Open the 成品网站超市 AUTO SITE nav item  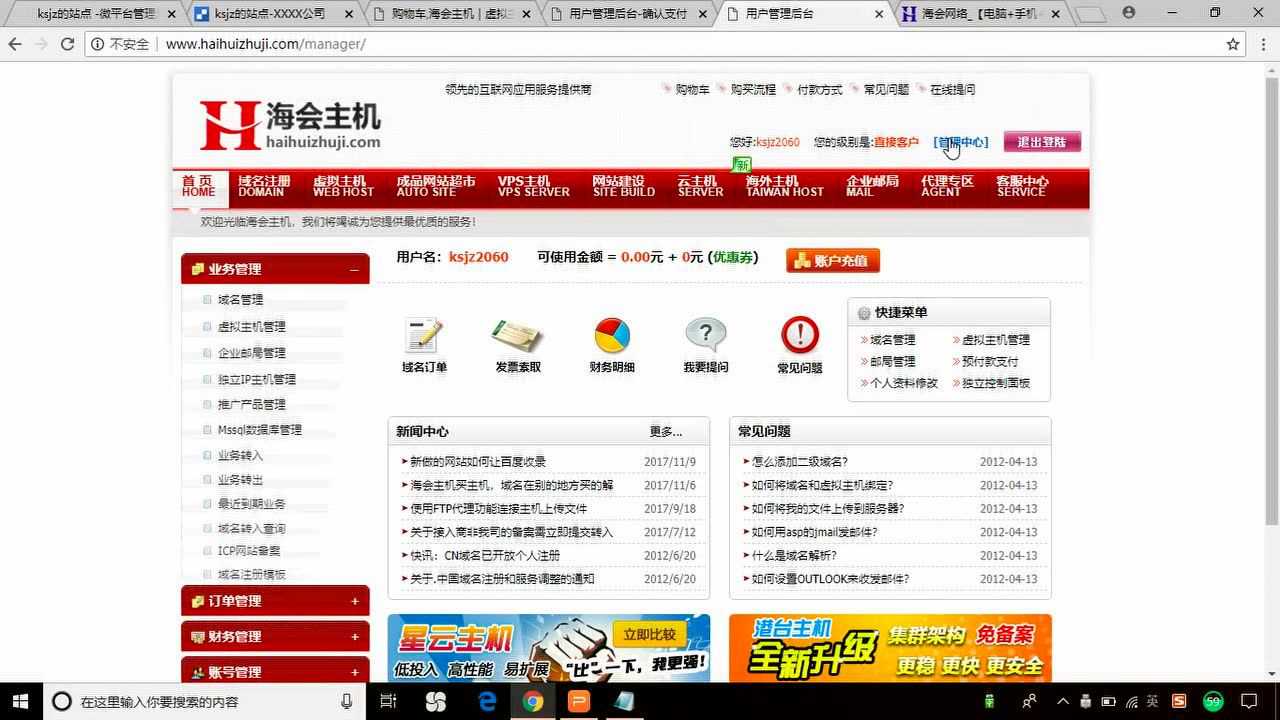pyautogui.click(x=436, y=186)
